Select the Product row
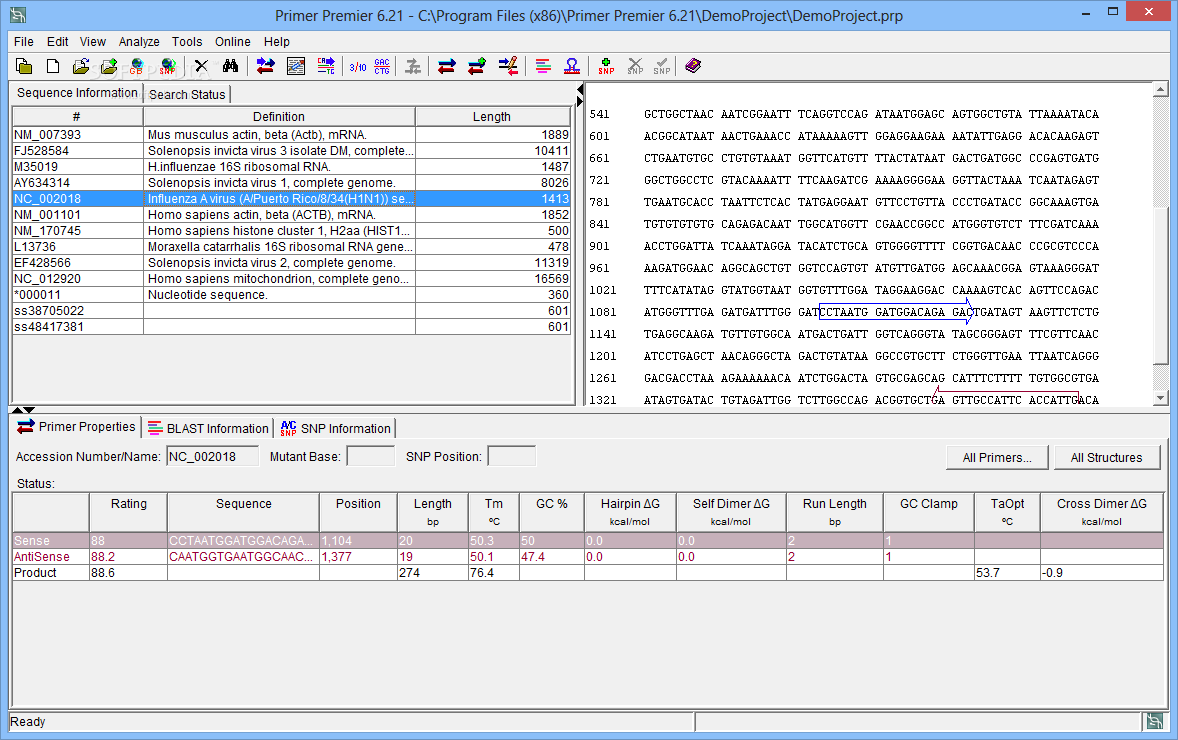Screen dimensions: 1178x740 click(588, 572)
